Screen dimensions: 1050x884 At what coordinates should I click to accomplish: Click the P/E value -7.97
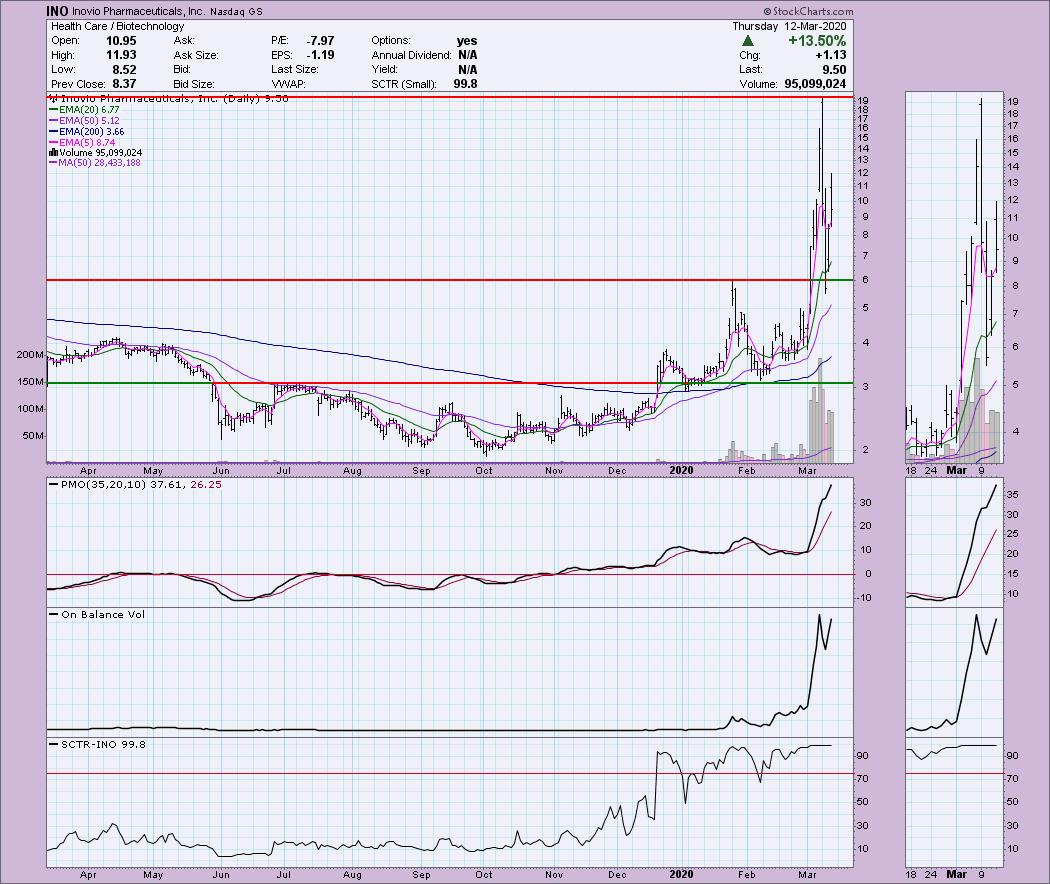coord(318,41)
